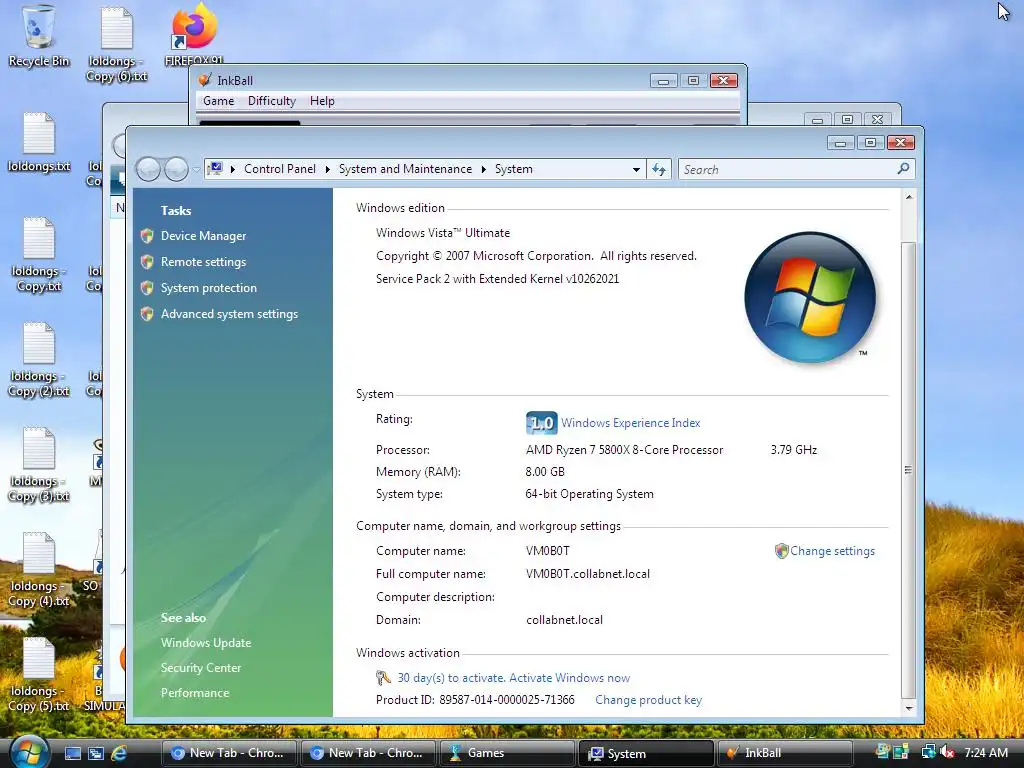This screenshot has height=768, width=1024.
Task: Select System and Maintenance breadcrumb
Action: (x=405, y=169)
